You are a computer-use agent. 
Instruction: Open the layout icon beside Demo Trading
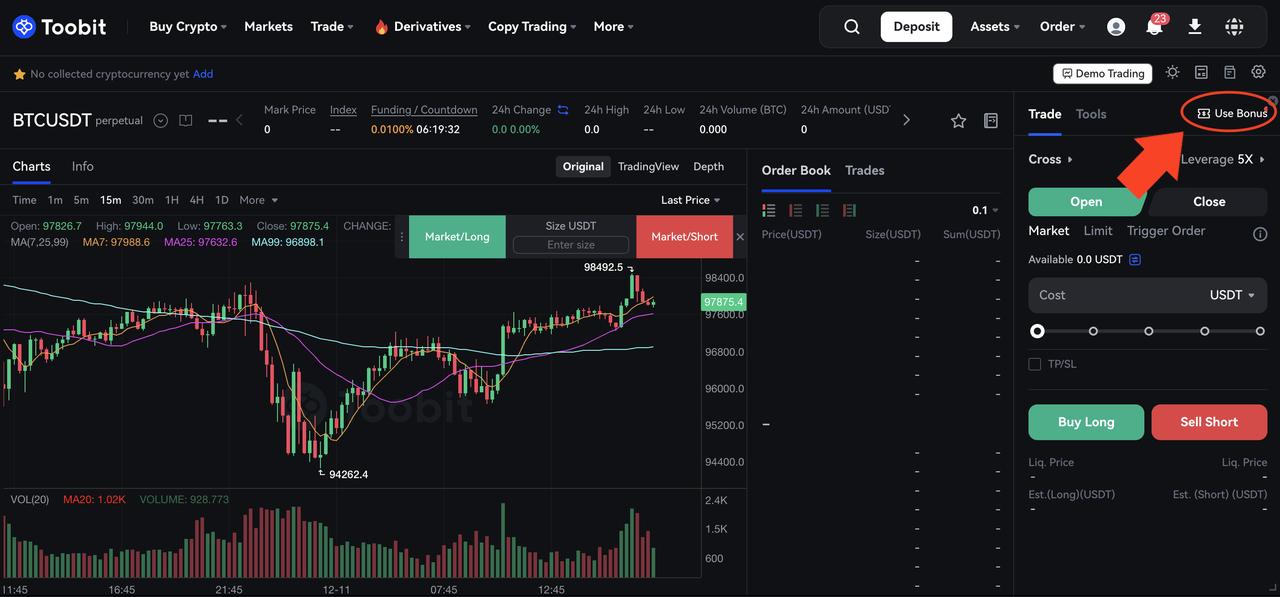(1201, 73)
